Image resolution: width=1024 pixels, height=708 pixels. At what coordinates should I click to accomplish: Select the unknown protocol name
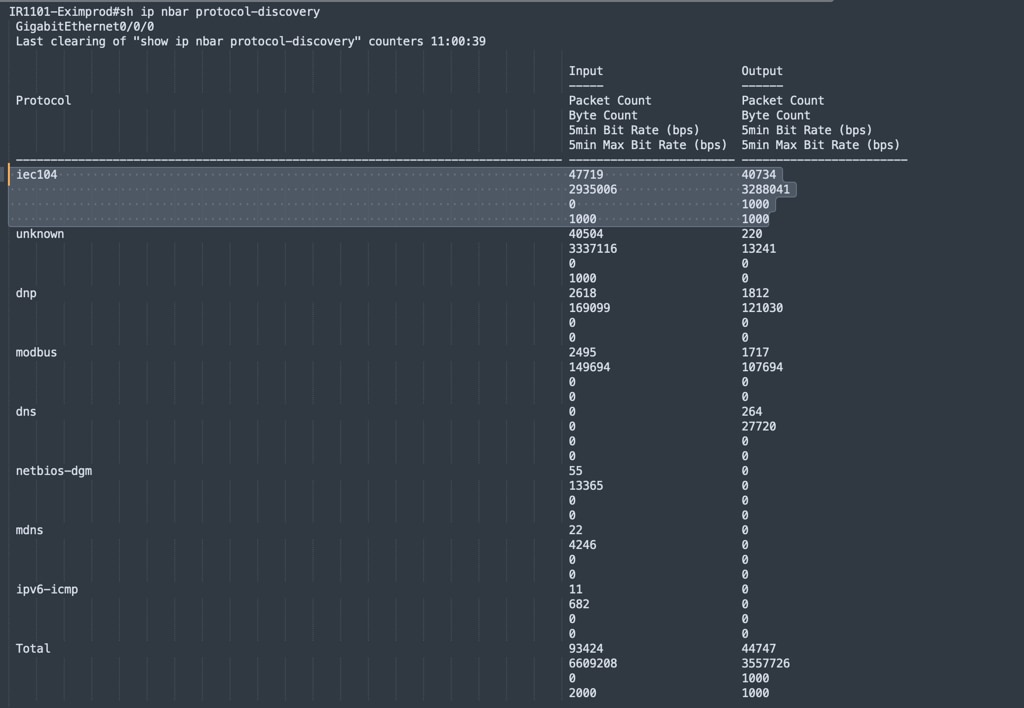(40, 234)
